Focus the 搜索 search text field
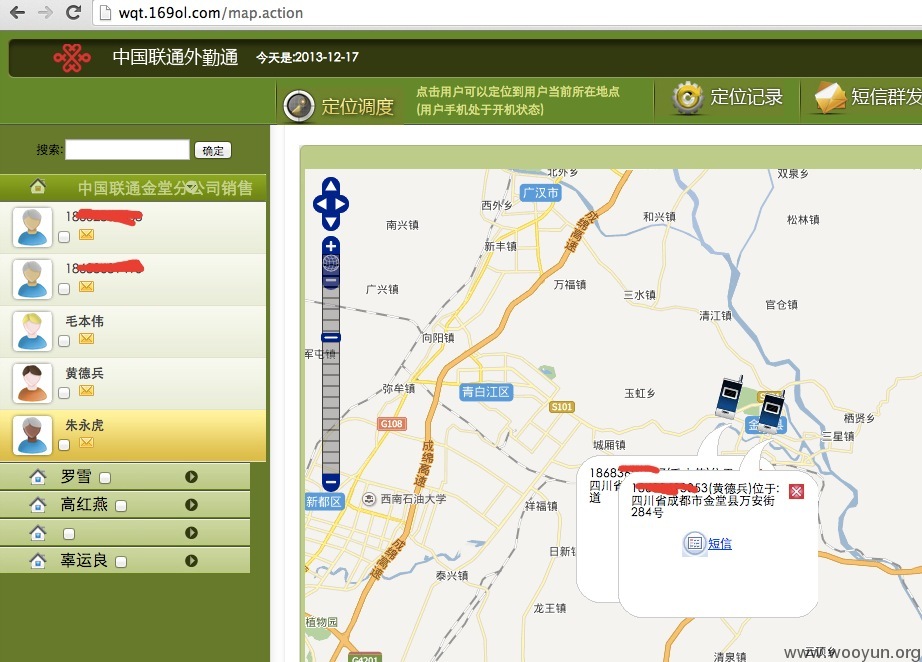This screenshot has height=662, width=922. click(x=128, y=150)
